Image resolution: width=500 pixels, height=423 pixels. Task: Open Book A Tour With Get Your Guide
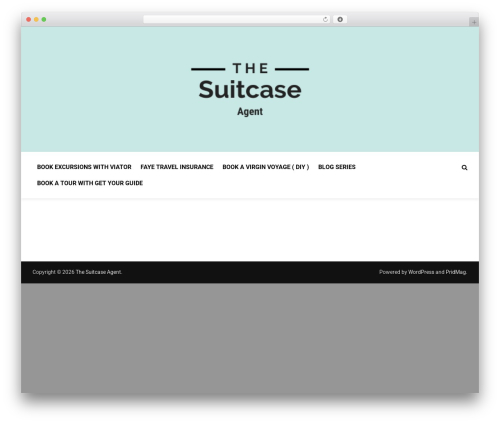tap(90, 183)
